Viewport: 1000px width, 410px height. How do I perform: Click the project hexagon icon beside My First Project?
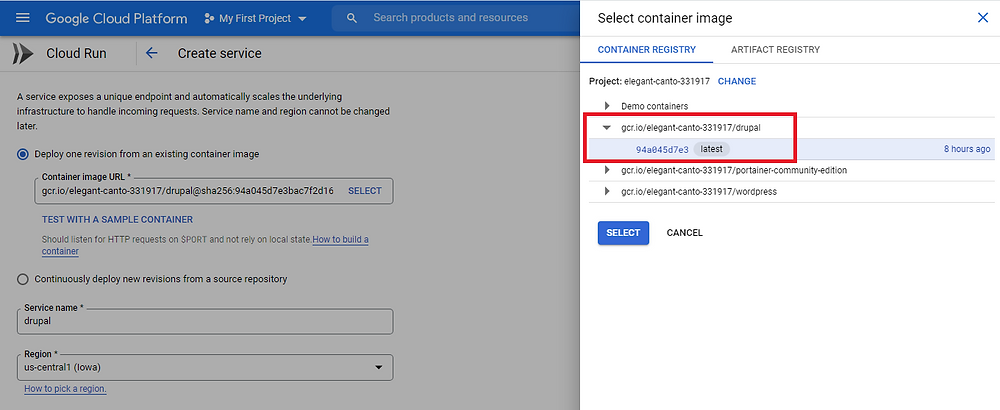[209, 18]
